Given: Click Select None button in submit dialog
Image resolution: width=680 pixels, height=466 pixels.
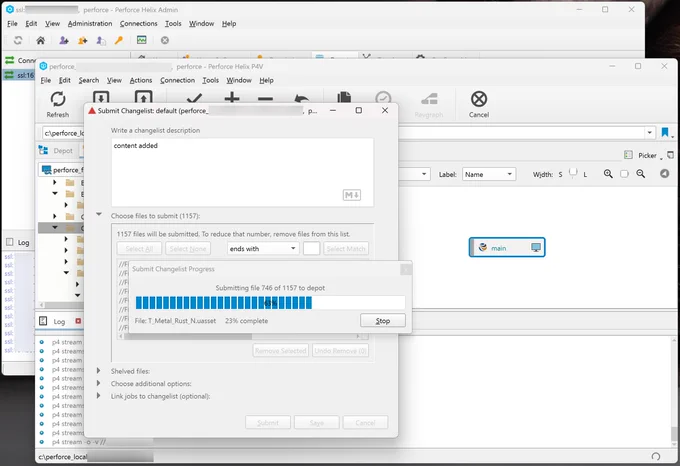Looking at the screenshot, I should click(x=188, y=249).
